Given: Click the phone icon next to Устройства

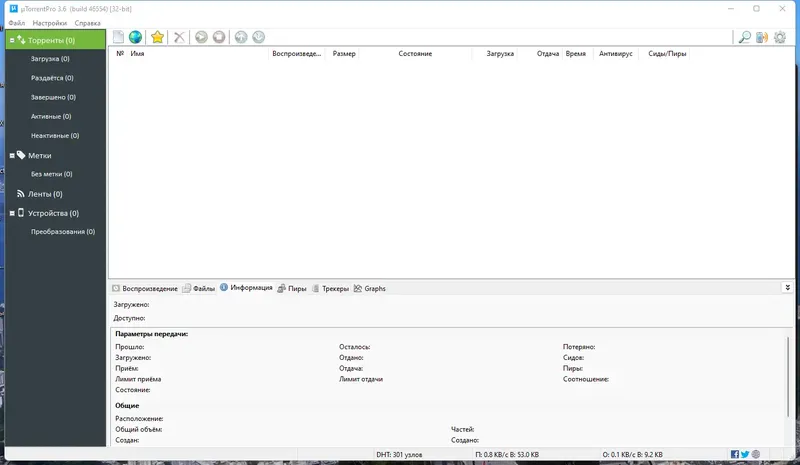Looking at the screenshot, I should coord(21,212).
